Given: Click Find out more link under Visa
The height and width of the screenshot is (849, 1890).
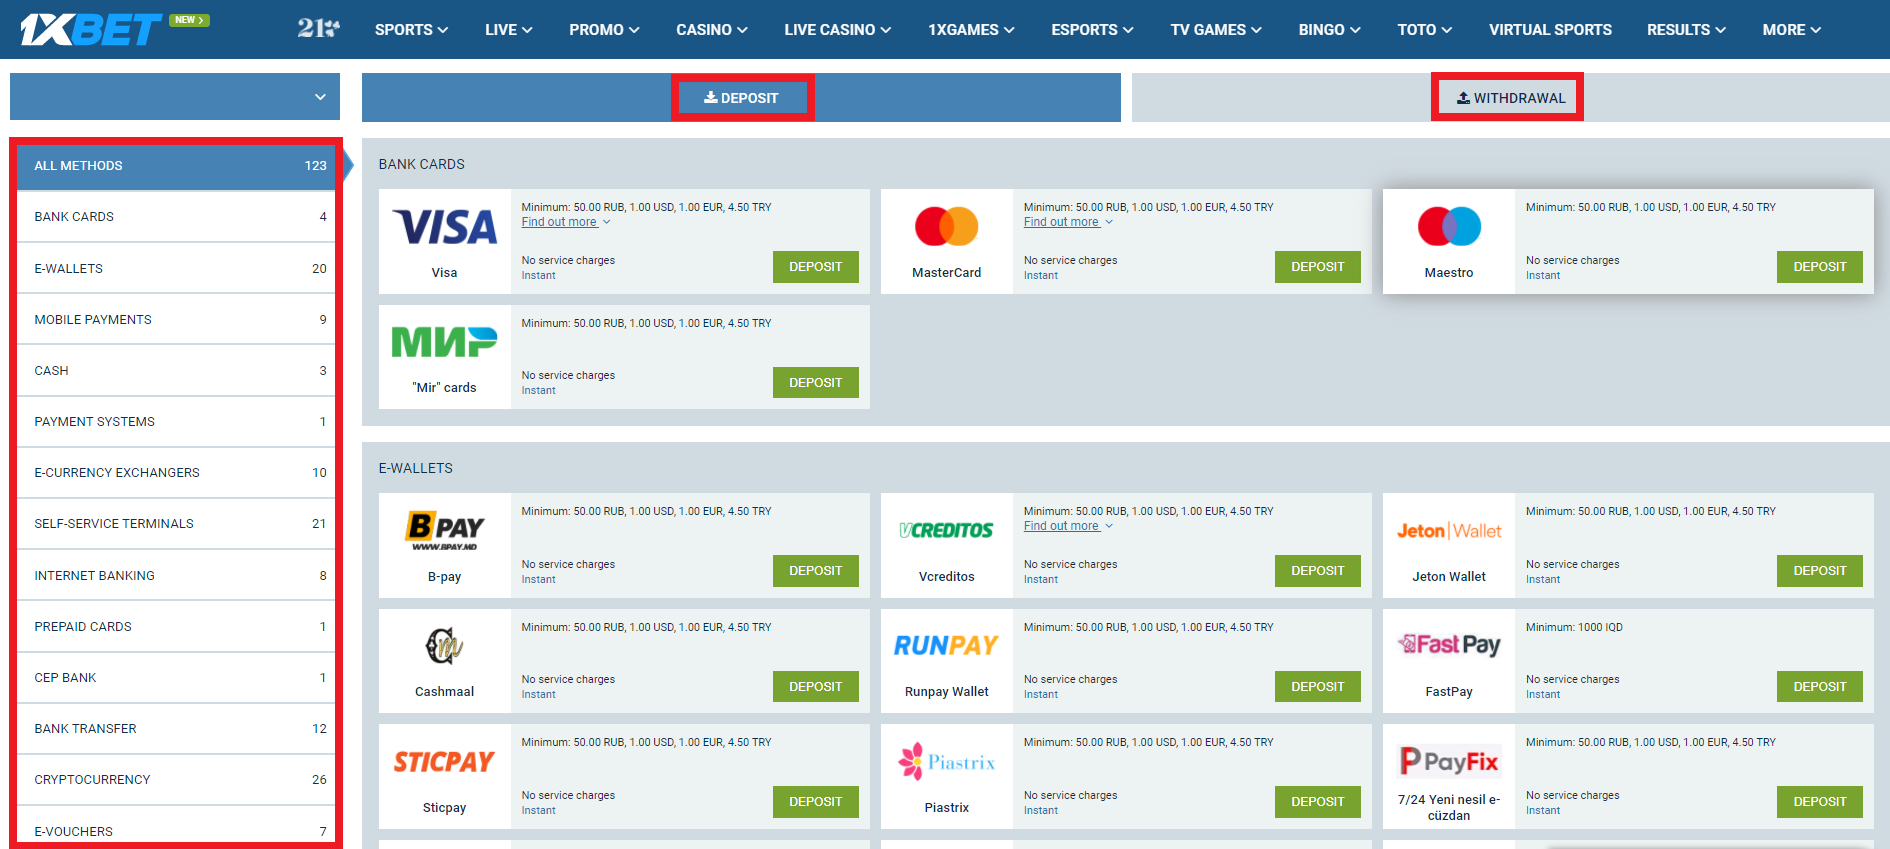Looking at the screenshot, I should click(x=565, y=222).
